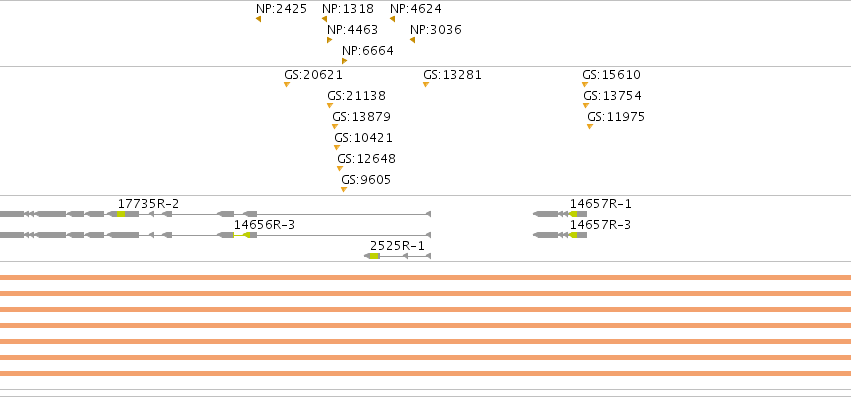Click the NP:2425 label text
The width and height of the screenshot is (851, 397).
[x=281, y=9]
